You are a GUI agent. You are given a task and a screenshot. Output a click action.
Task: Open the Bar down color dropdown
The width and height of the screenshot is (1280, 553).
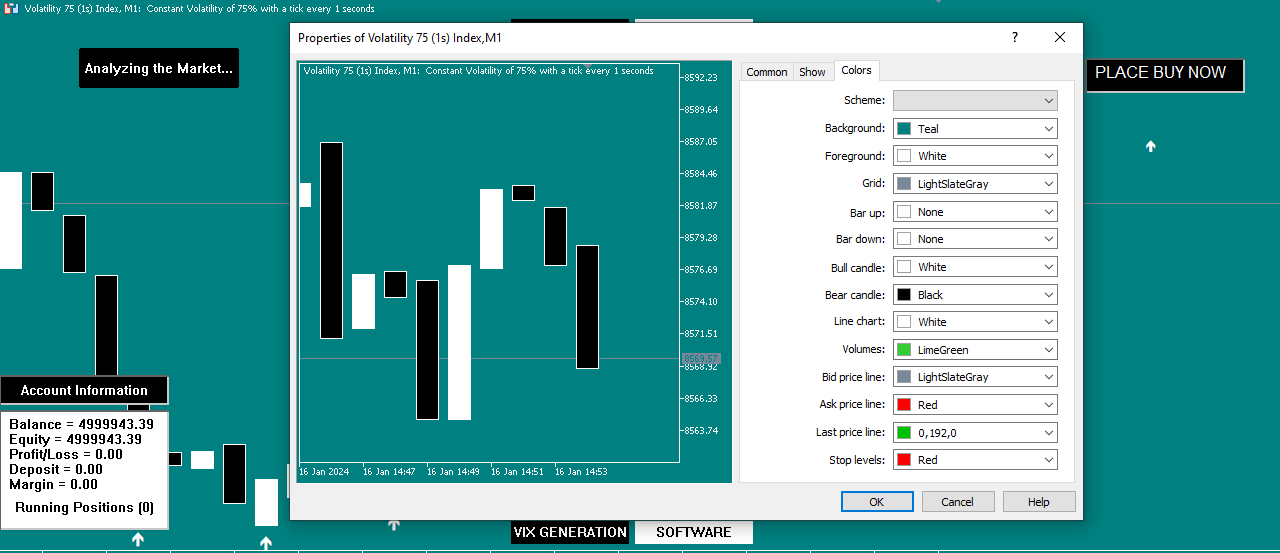pyautogui.click(x=975, y=239)
